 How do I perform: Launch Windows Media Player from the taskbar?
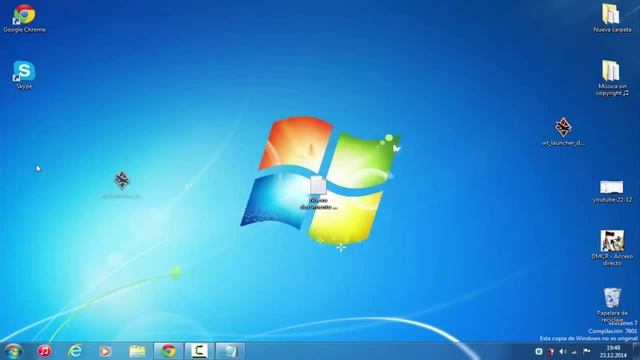106,351
